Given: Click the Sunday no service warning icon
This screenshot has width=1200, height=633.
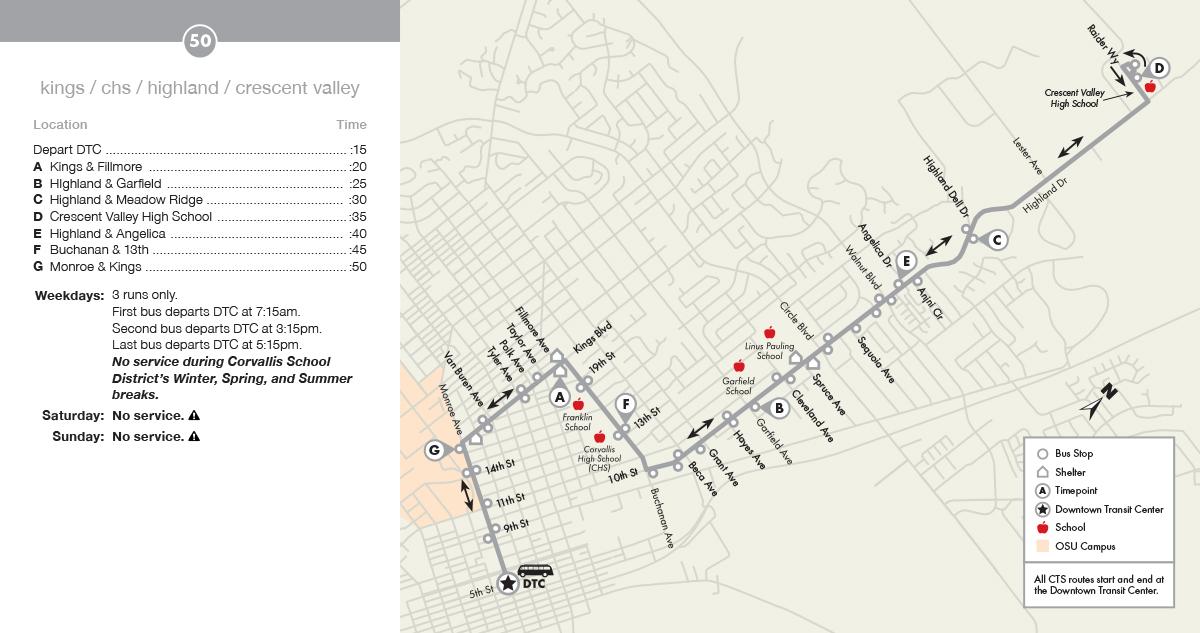Looking at the screenshot, I should 194,437.
